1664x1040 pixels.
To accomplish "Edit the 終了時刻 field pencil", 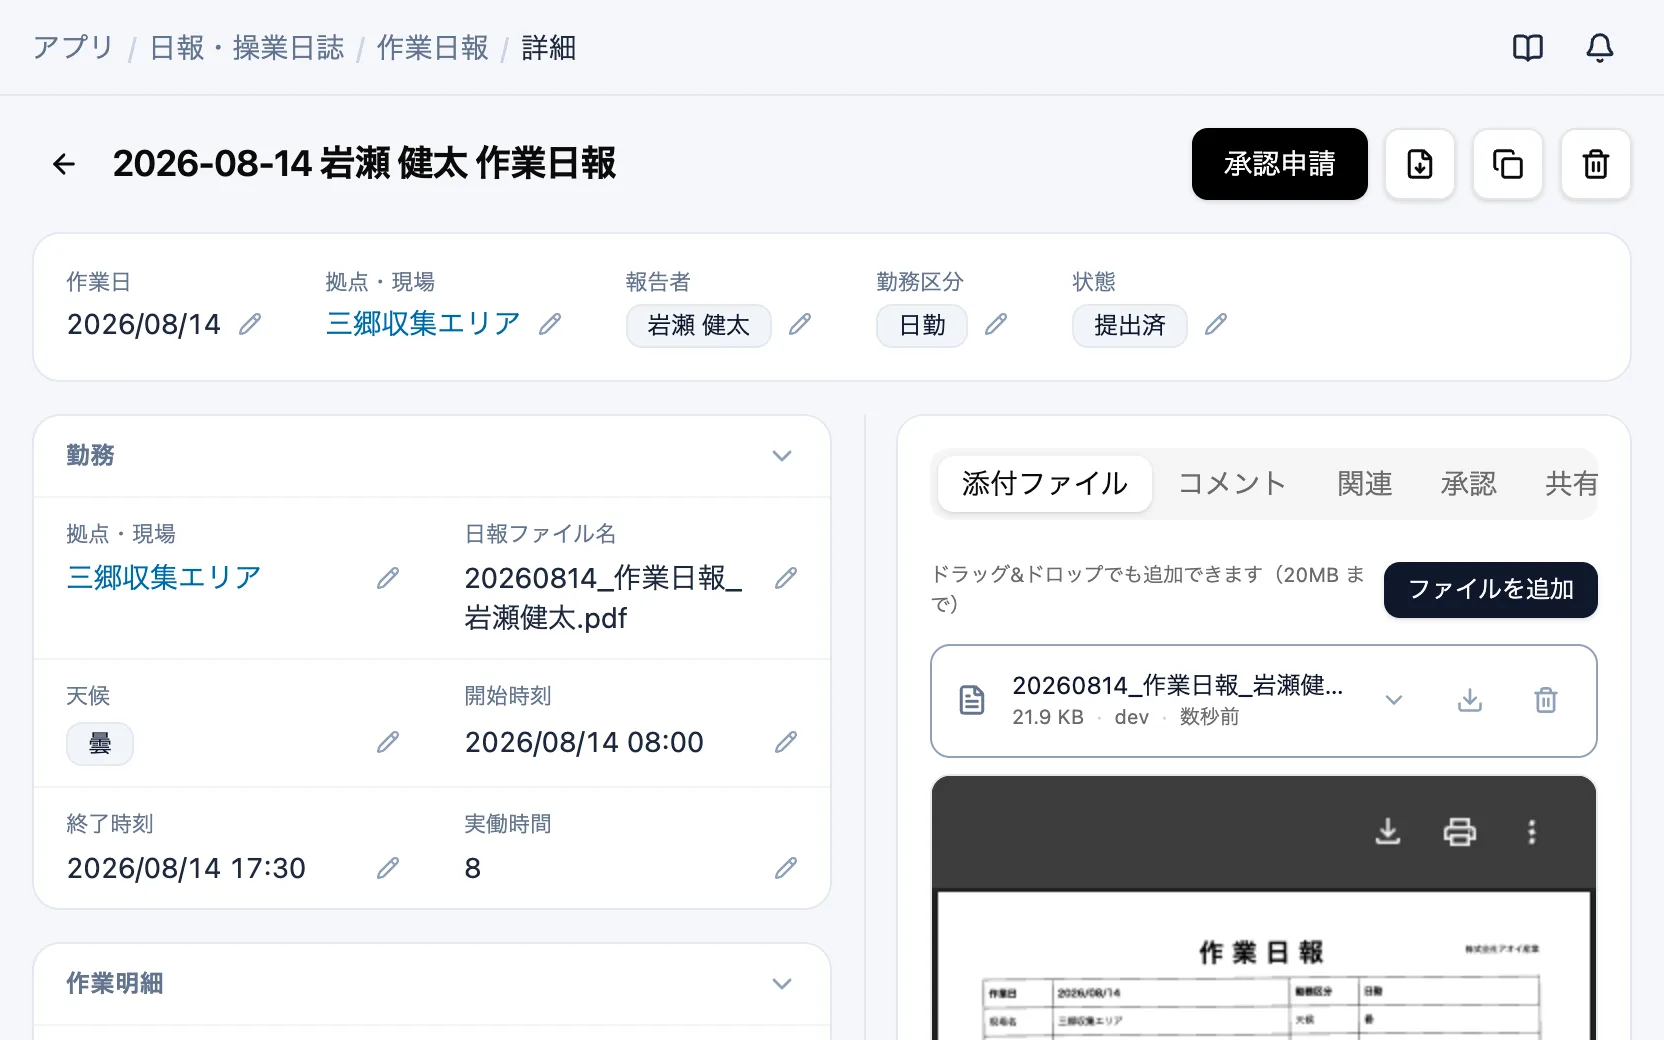I will 388,868.
